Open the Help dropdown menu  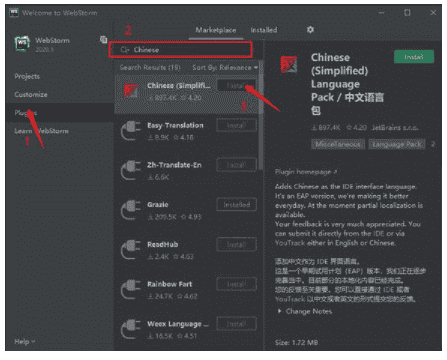click(x=25, y=342)
